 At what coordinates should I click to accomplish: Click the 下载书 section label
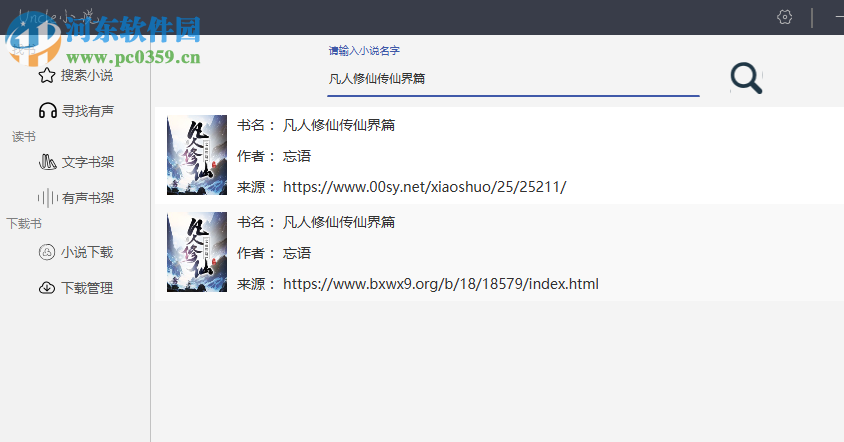pos(24,223)
